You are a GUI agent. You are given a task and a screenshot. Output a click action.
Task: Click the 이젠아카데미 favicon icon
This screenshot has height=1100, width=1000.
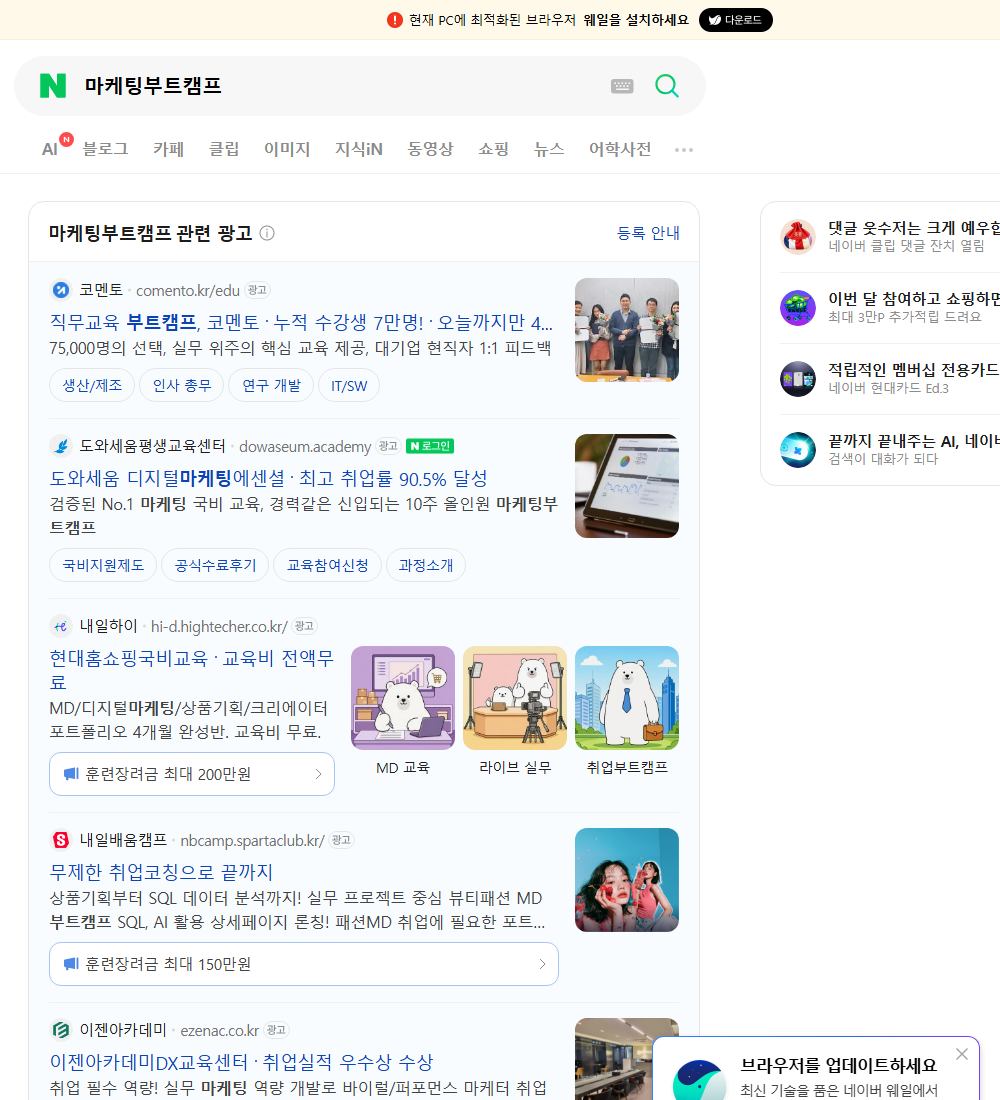61,1030
